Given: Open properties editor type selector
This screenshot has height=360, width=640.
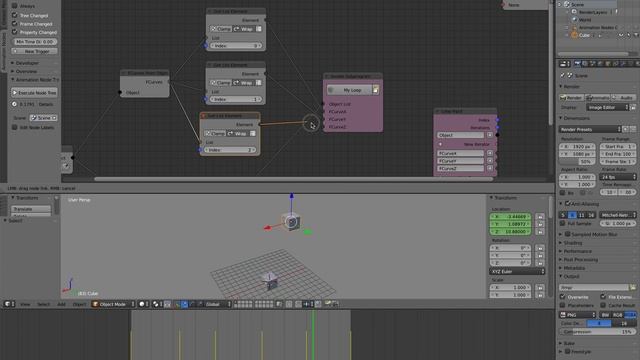Looking at the screenshot, I should 564,64.
